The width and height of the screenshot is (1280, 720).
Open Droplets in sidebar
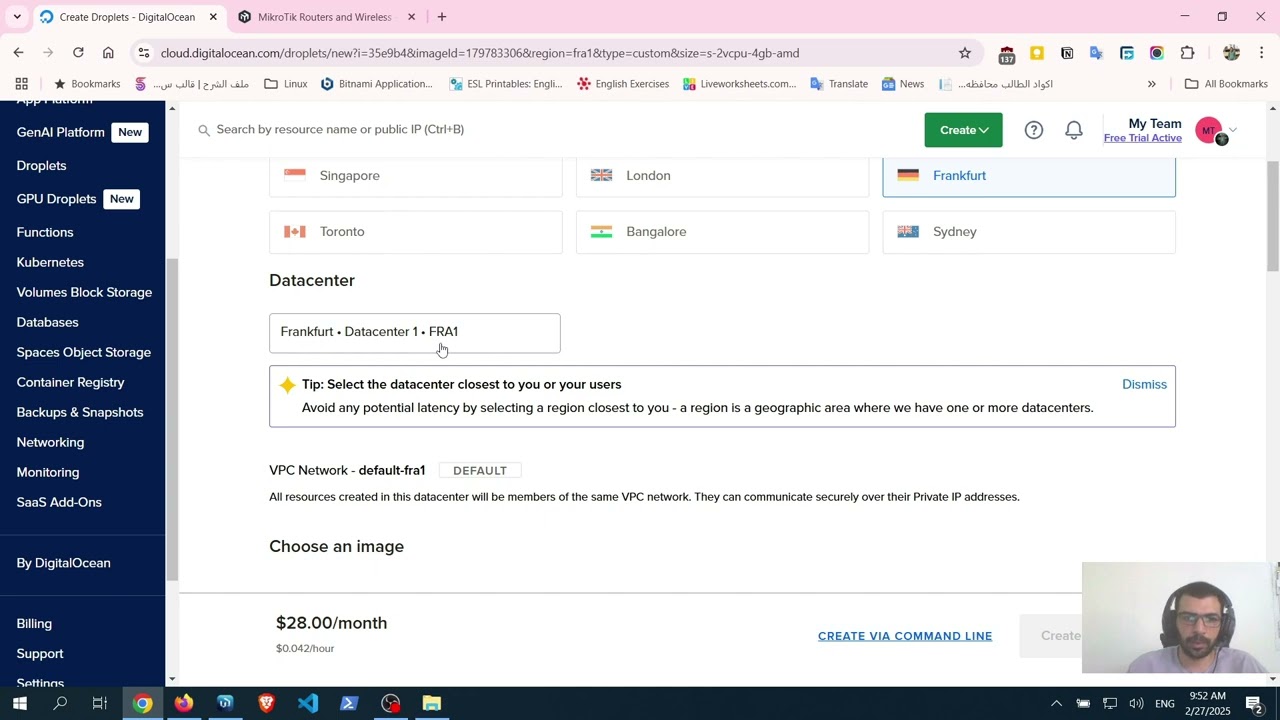pyautogui.click(x=41, y=166)
